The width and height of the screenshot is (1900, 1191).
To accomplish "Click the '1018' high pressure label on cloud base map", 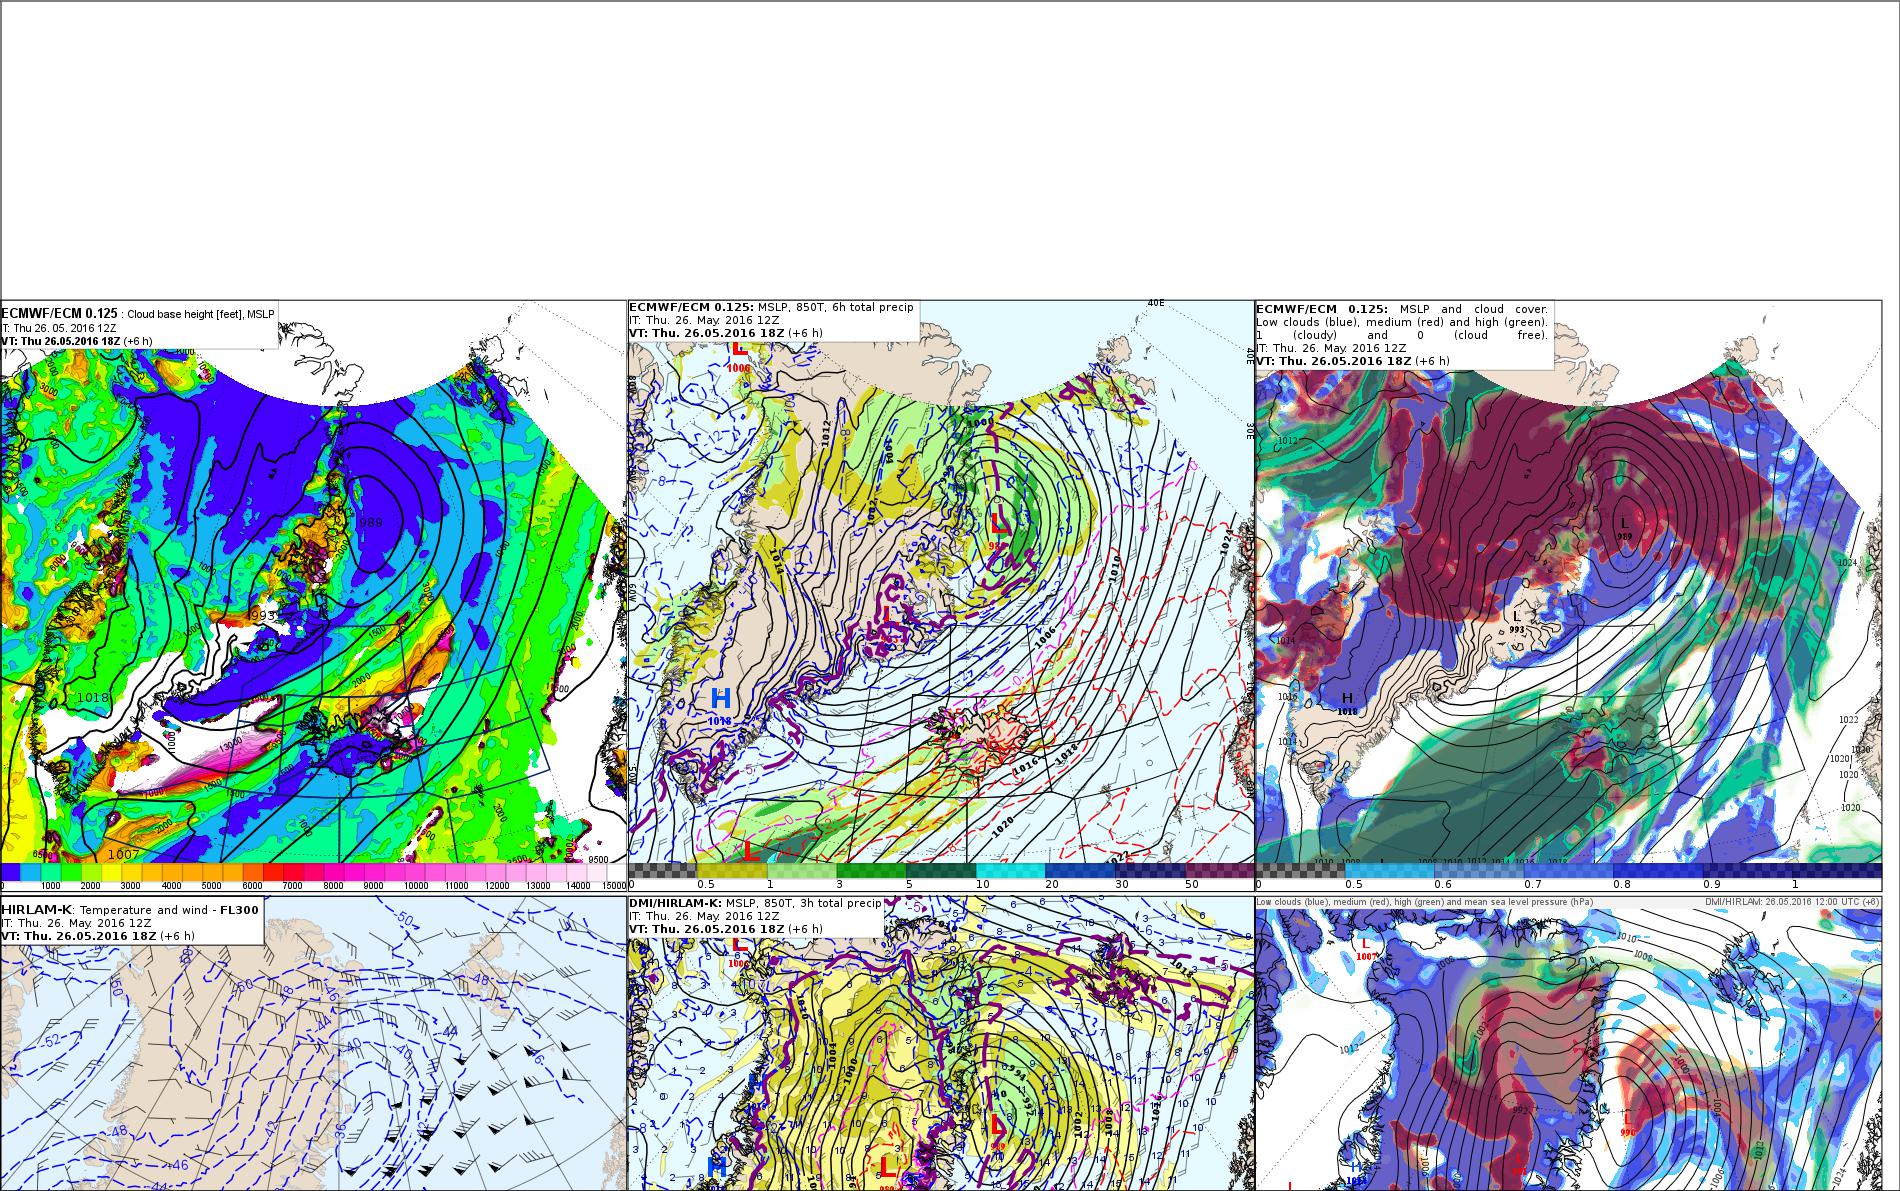I will coord(92,696).
